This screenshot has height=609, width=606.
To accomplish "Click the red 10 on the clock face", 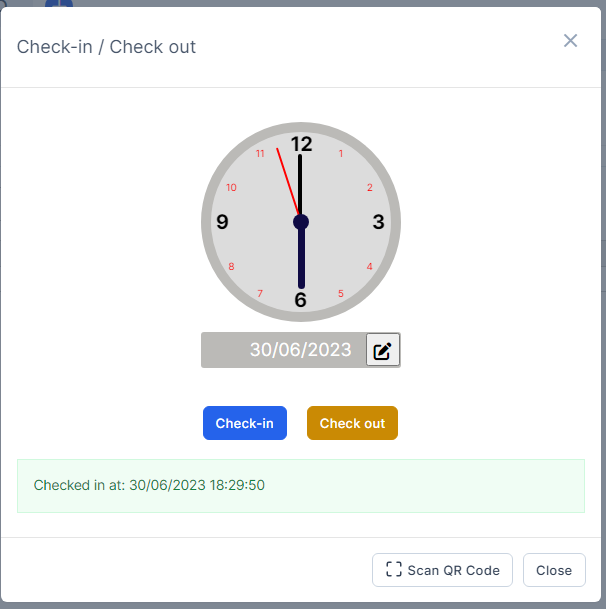I will pos(232,187).
